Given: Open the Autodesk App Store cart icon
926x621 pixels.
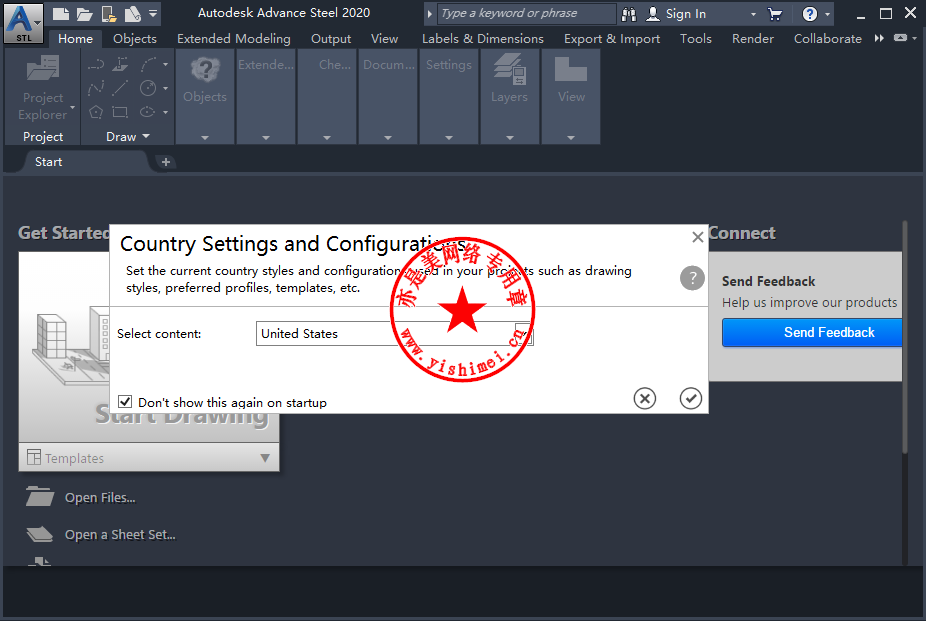Looking at the screenshot, I should point(775,14).
